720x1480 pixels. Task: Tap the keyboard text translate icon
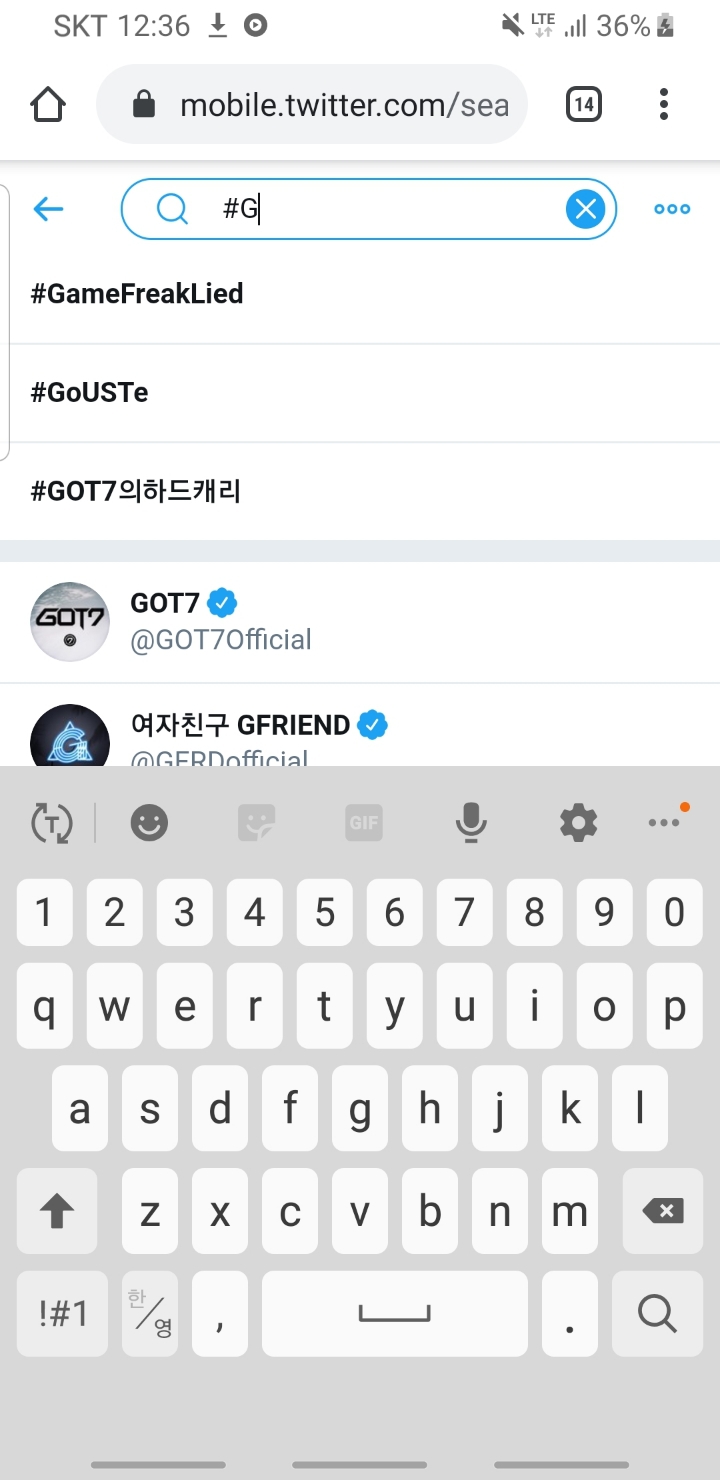point(52,824)
